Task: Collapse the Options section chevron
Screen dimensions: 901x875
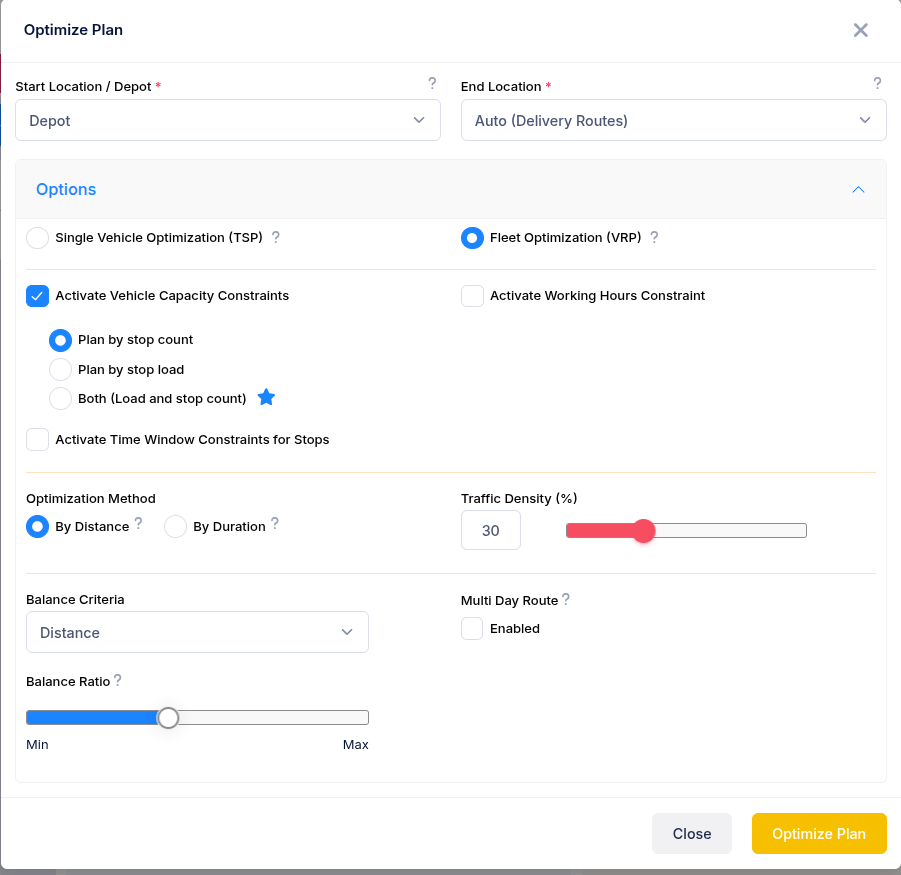Action: (x=858, y=190)
